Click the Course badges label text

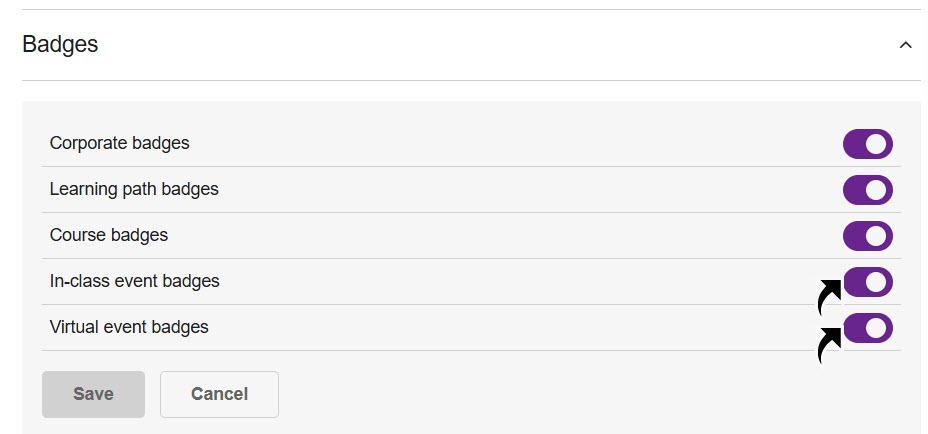[x=109, y=235]
